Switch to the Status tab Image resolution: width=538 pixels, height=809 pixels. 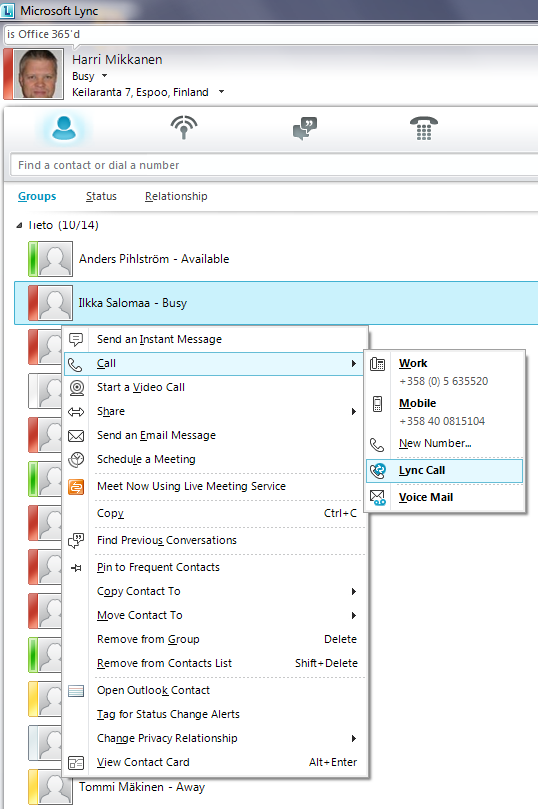(101, 196)
